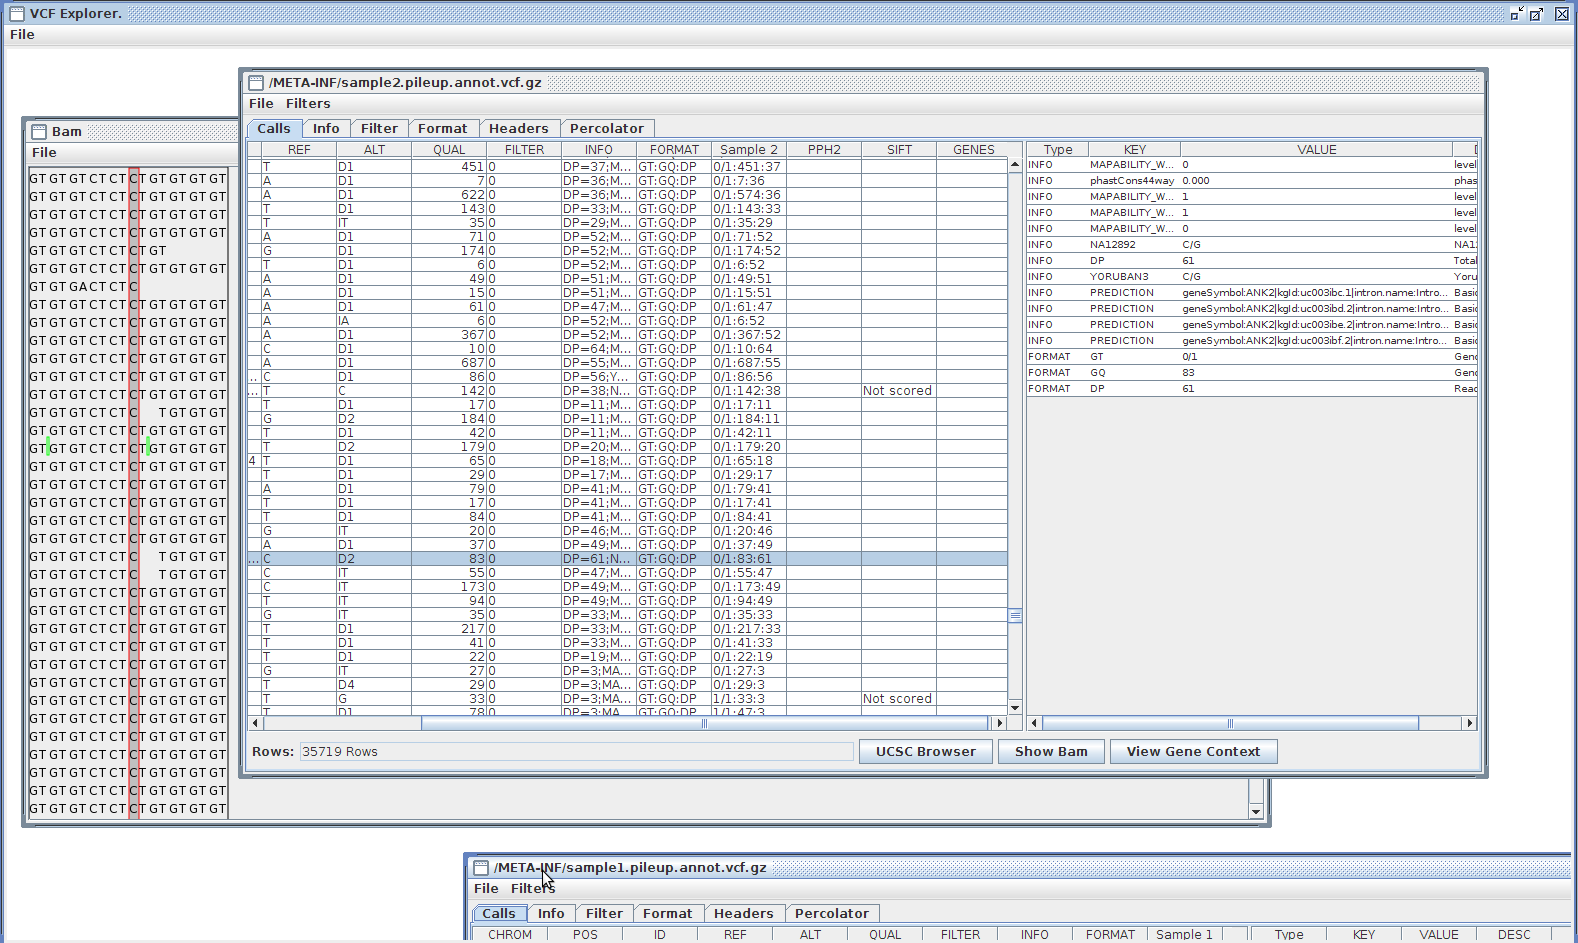Click the View Gene Context button
This screenshot has height=943, width=1578.
[1193, 752]
